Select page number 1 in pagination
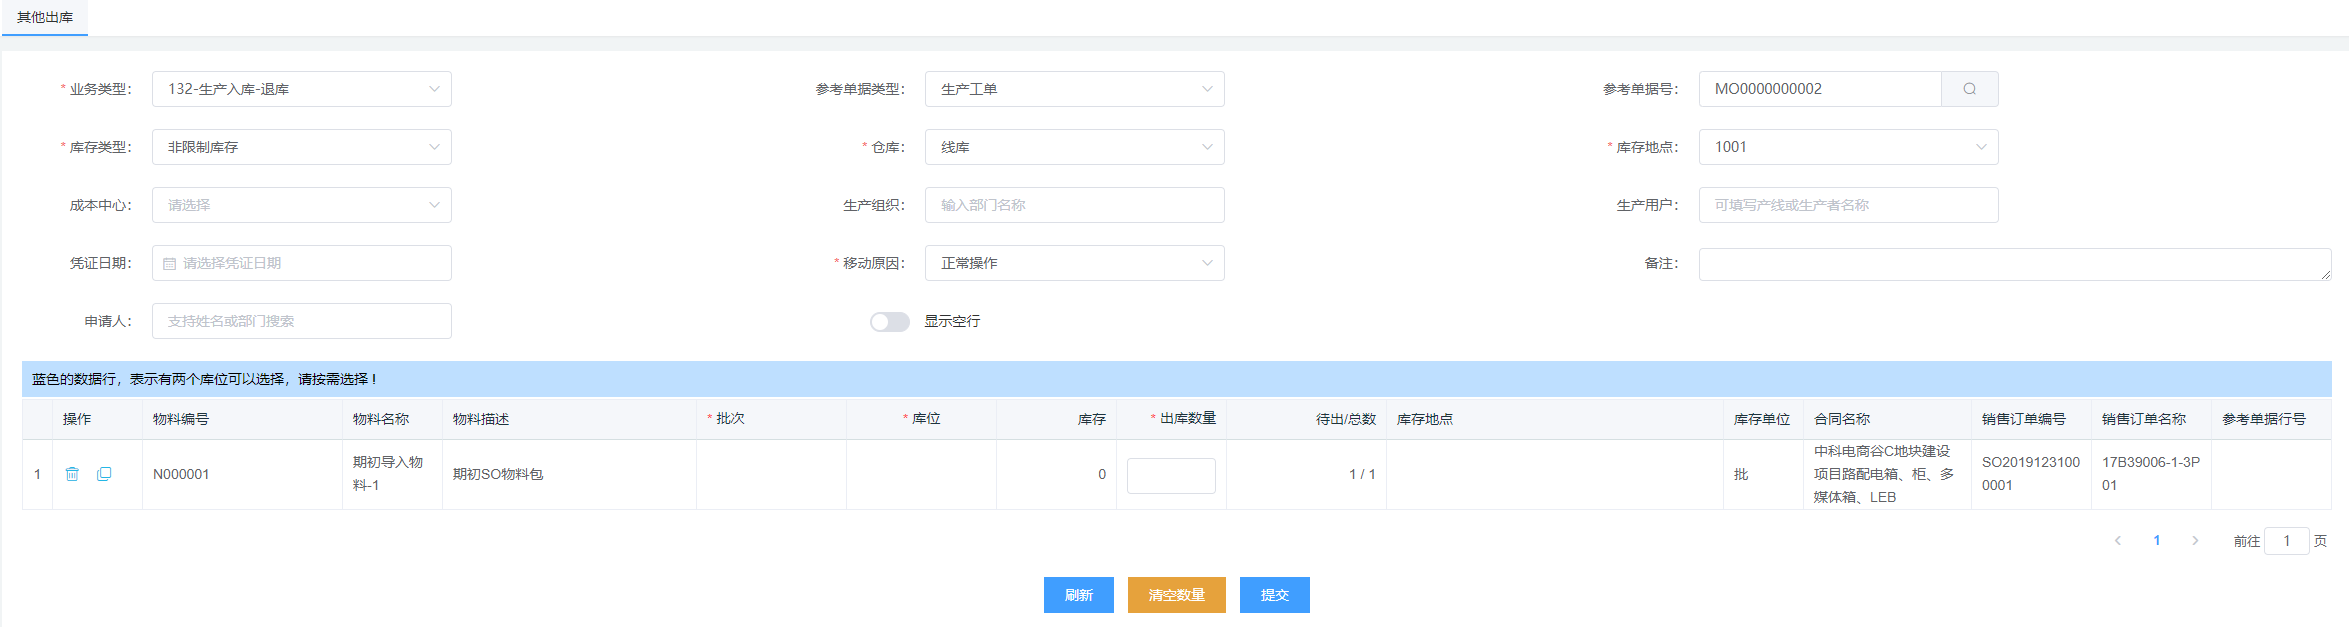Screen dimensions: 2349x627 (2156, 541)
